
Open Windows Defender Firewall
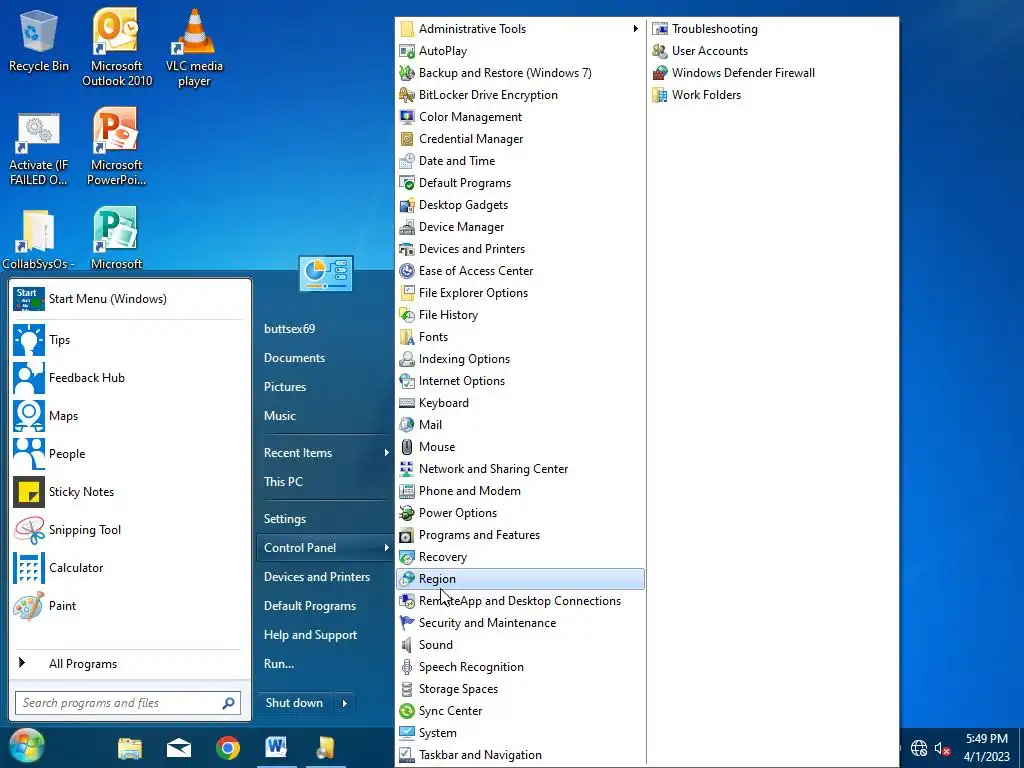(x=773, y=72)
